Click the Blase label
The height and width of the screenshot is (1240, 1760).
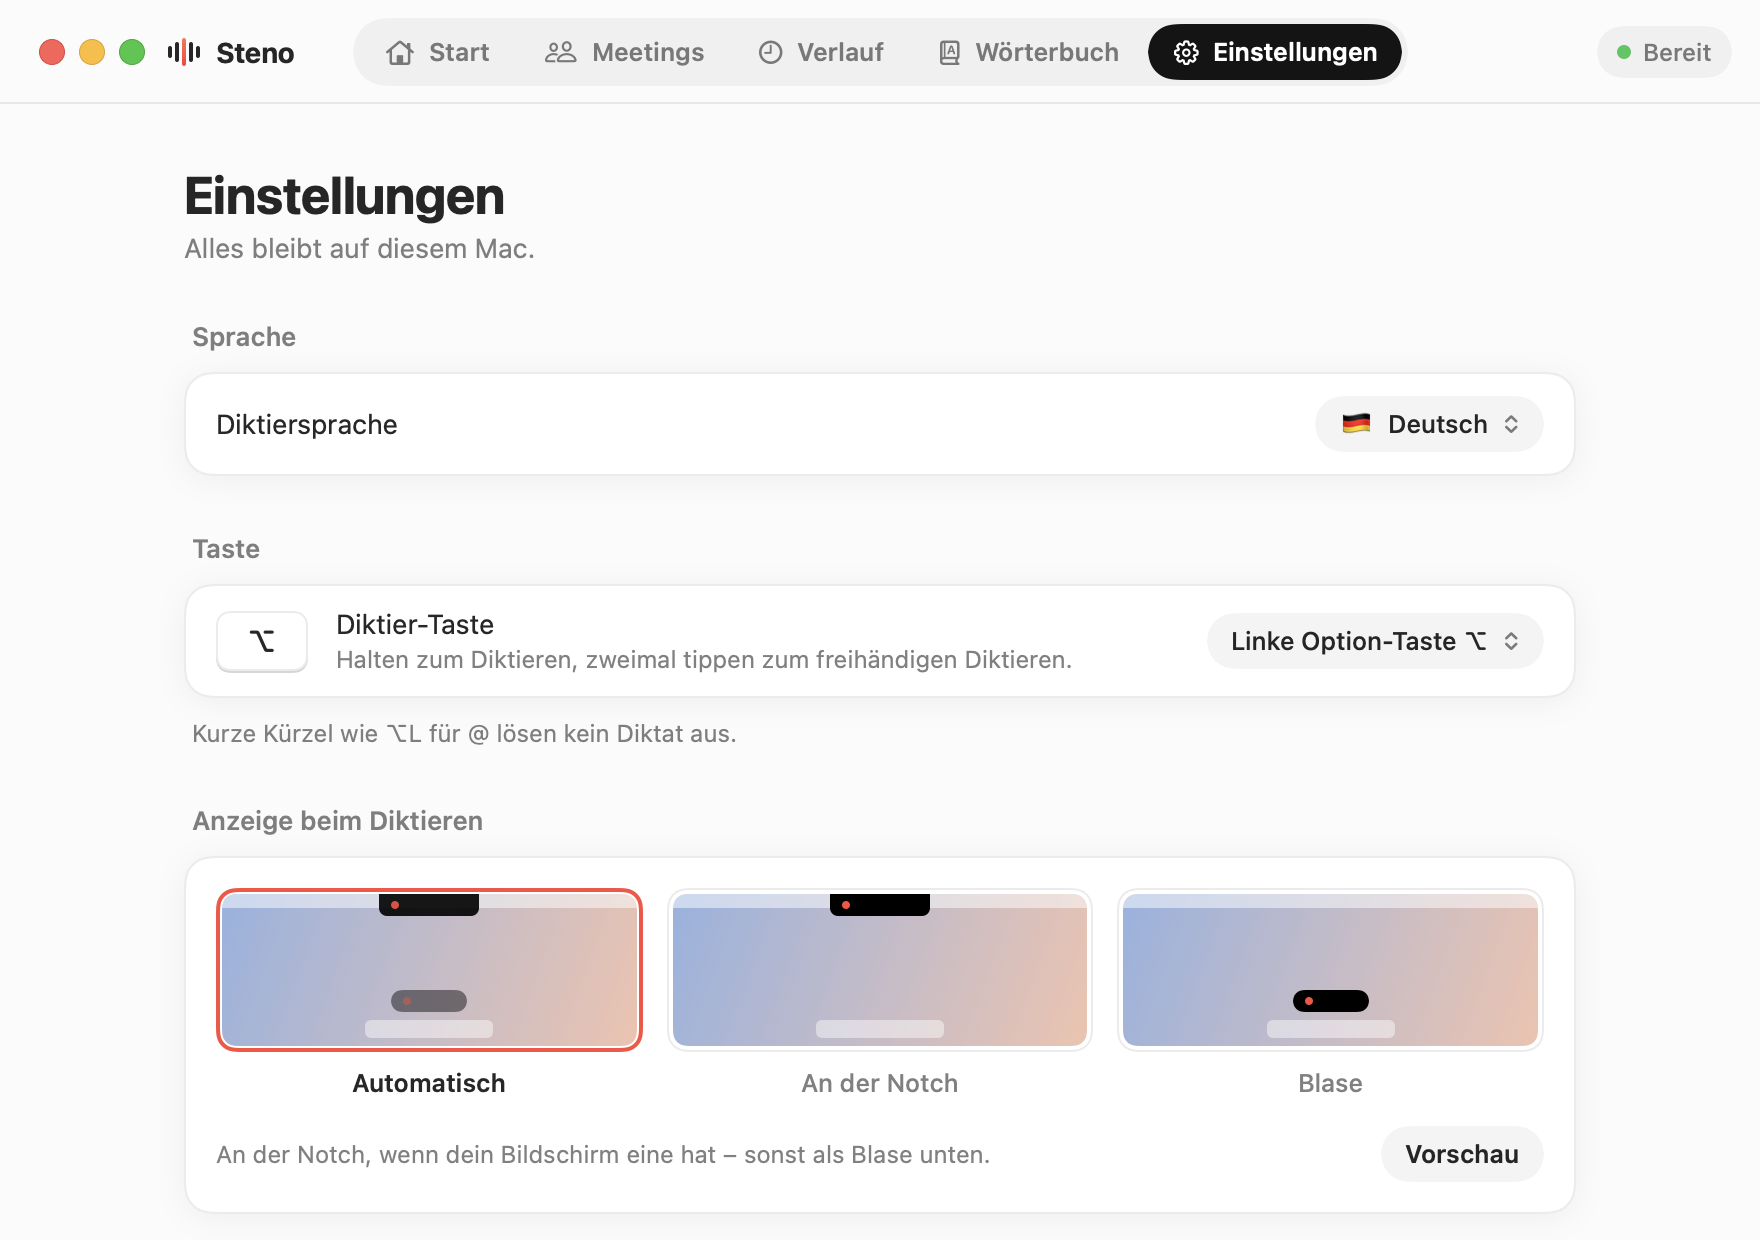(1330, 1083)
